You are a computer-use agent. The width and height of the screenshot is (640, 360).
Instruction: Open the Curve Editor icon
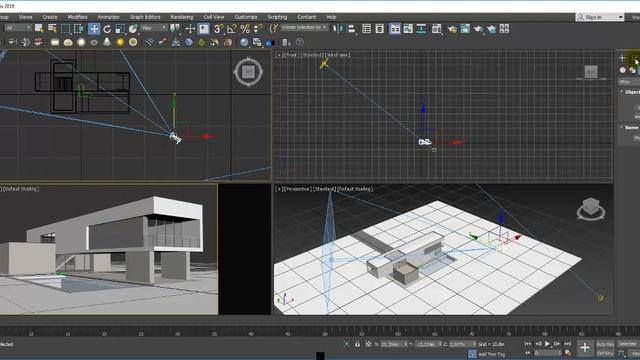click(x=408, y=29)
